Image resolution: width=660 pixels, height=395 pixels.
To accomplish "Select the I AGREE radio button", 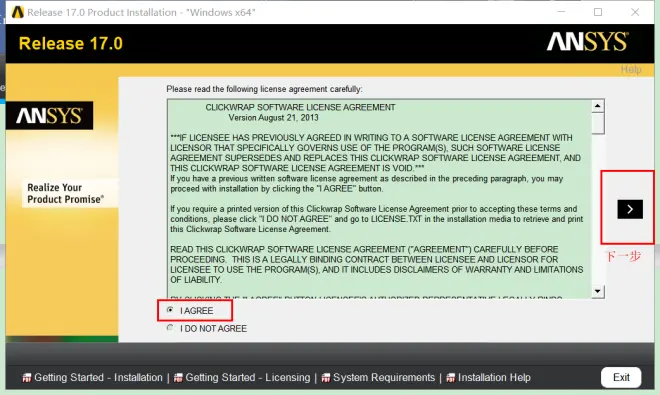I will [170, 310].
